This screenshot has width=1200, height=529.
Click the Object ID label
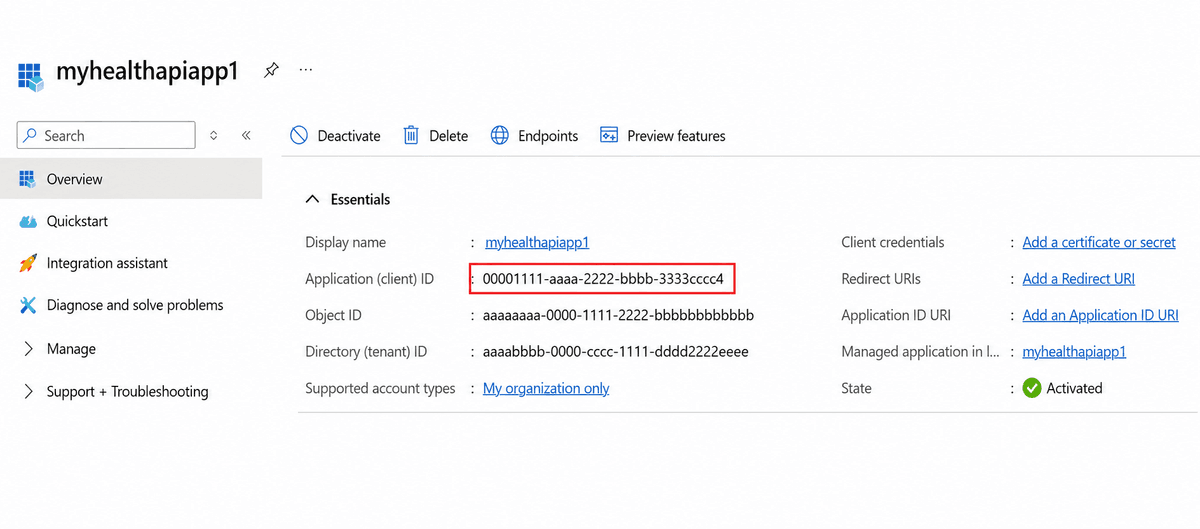coord(333,315)
